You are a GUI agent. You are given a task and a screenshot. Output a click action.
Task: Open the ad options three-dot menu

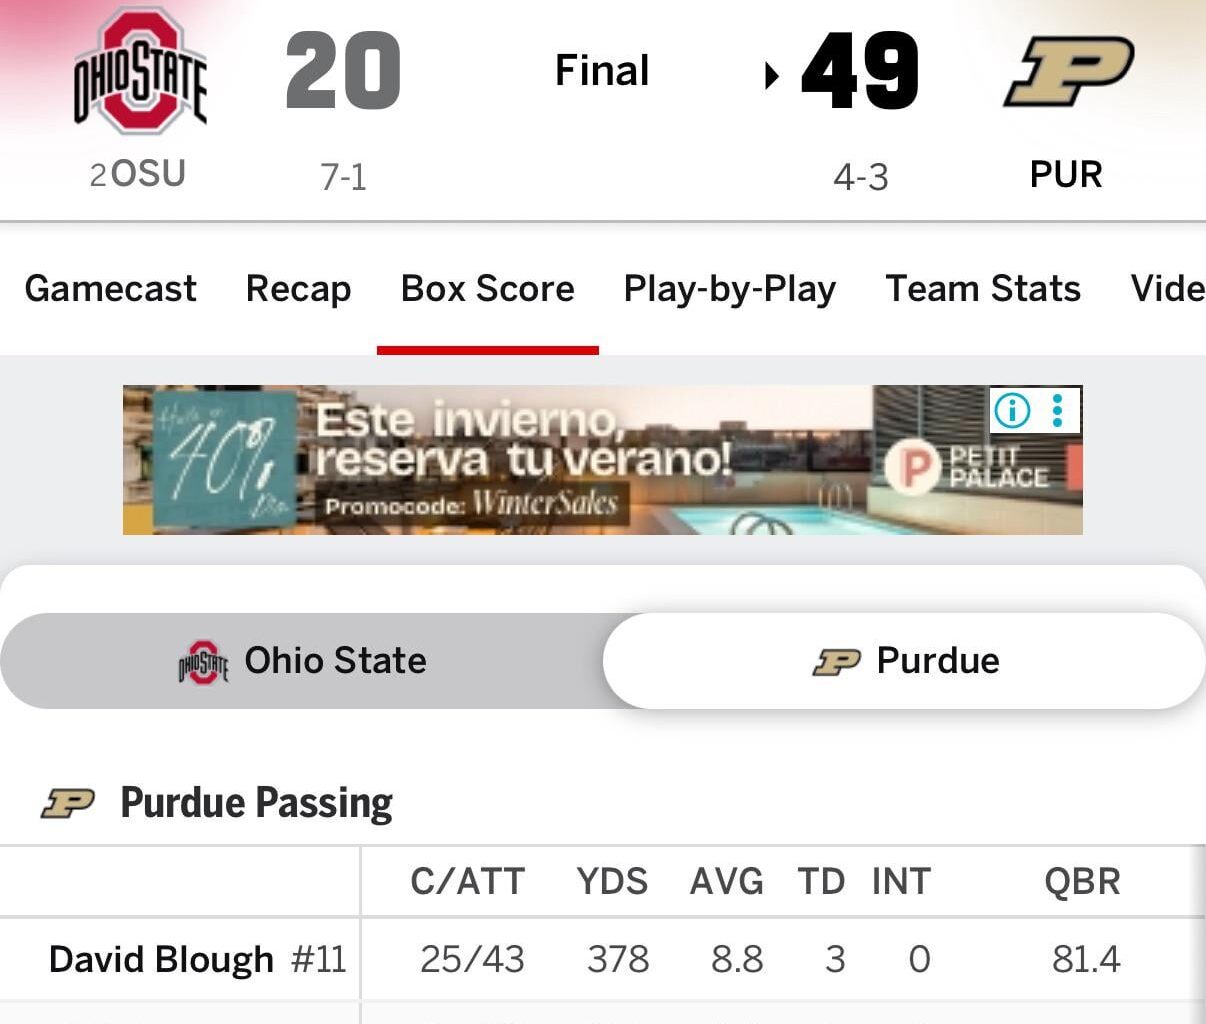click(1055, 410)
